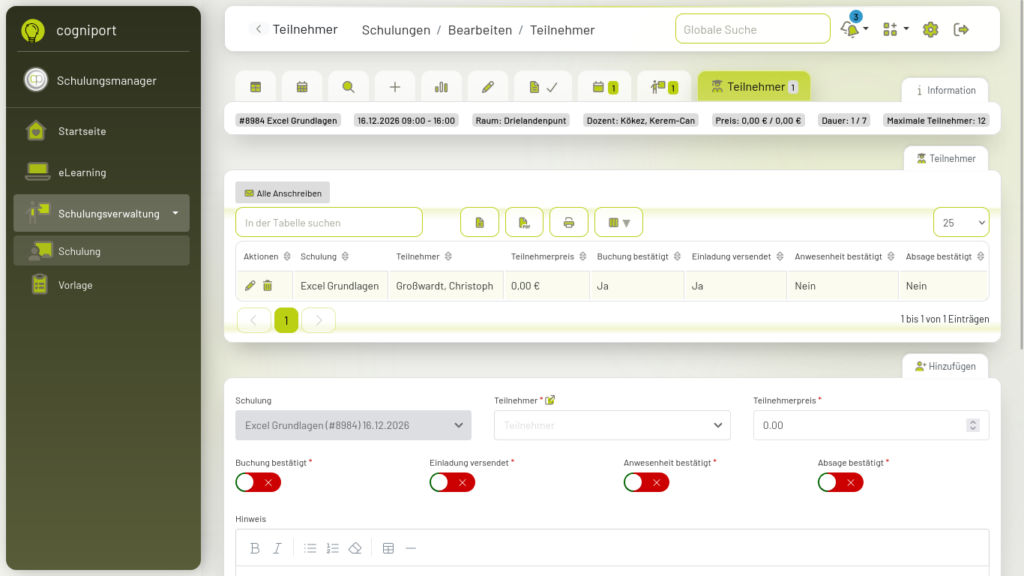This screenshot has width=1024, height=576.
Task: Click the Globale Suche field
Action: [x=752, y=29]
